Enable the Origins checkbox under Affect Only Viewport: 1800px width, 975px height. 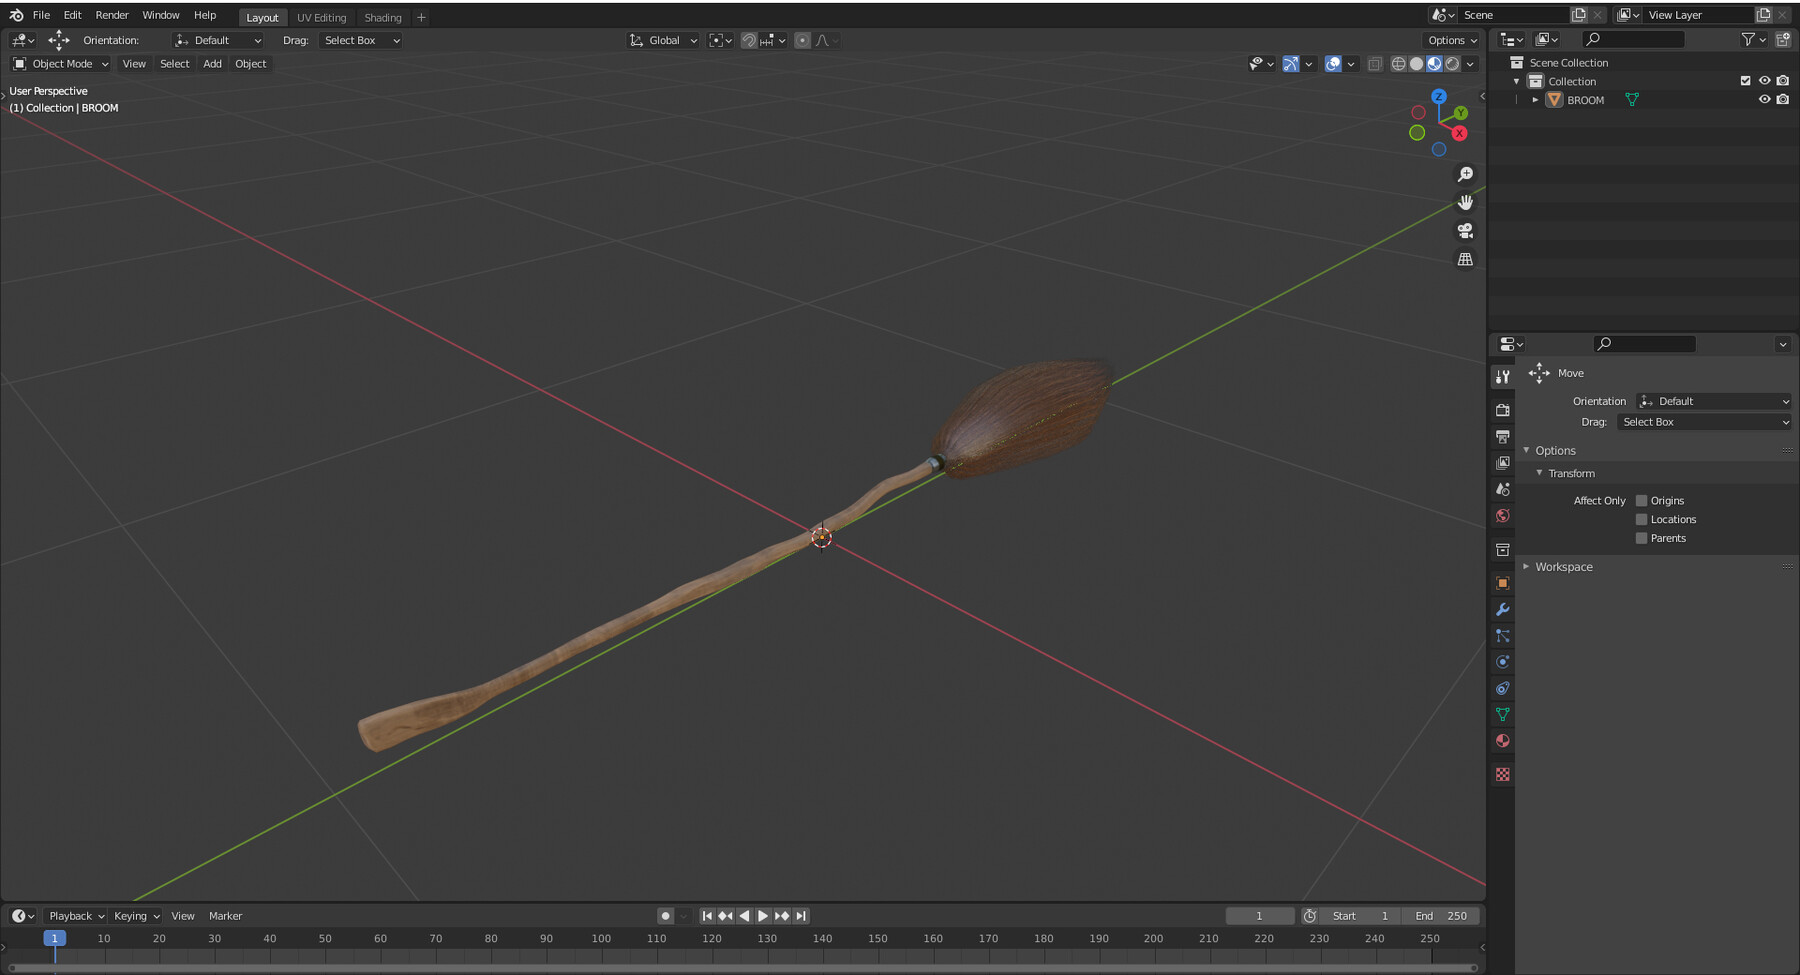pyautogui.click(x=1641, y=500)
